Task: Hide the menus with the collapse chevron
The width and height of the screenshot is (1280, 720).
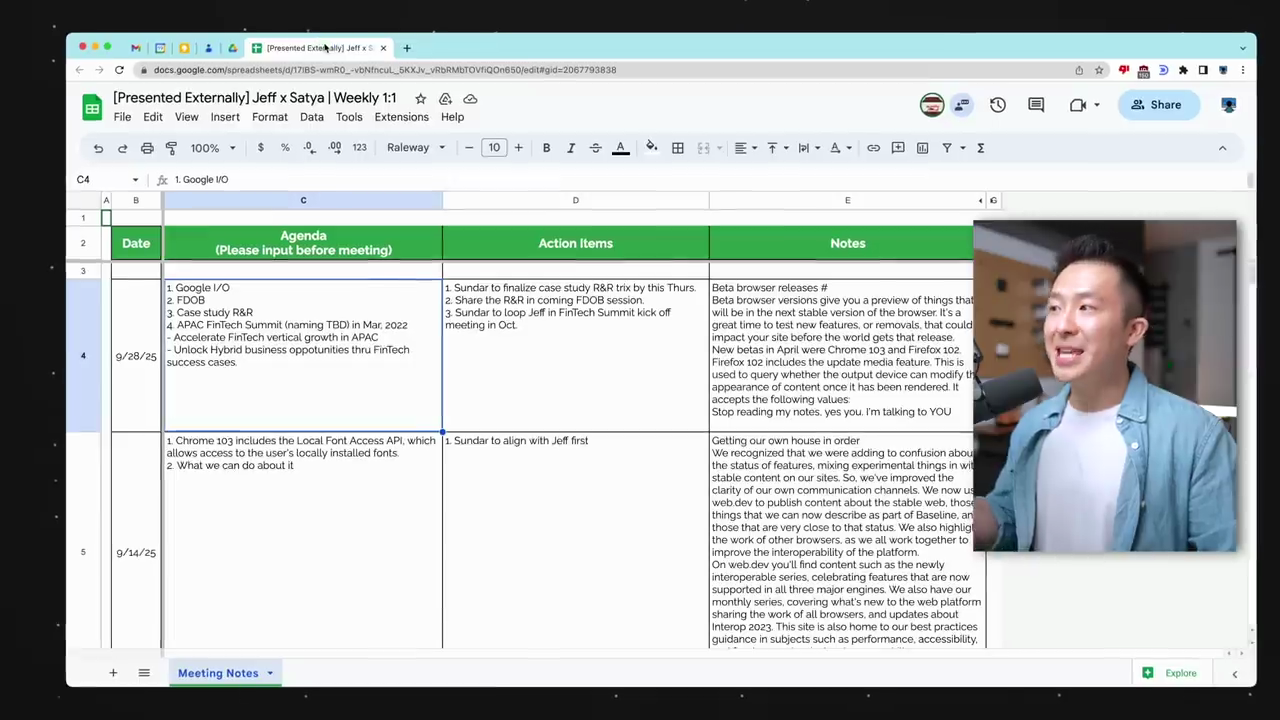Action: point(1222,148)
